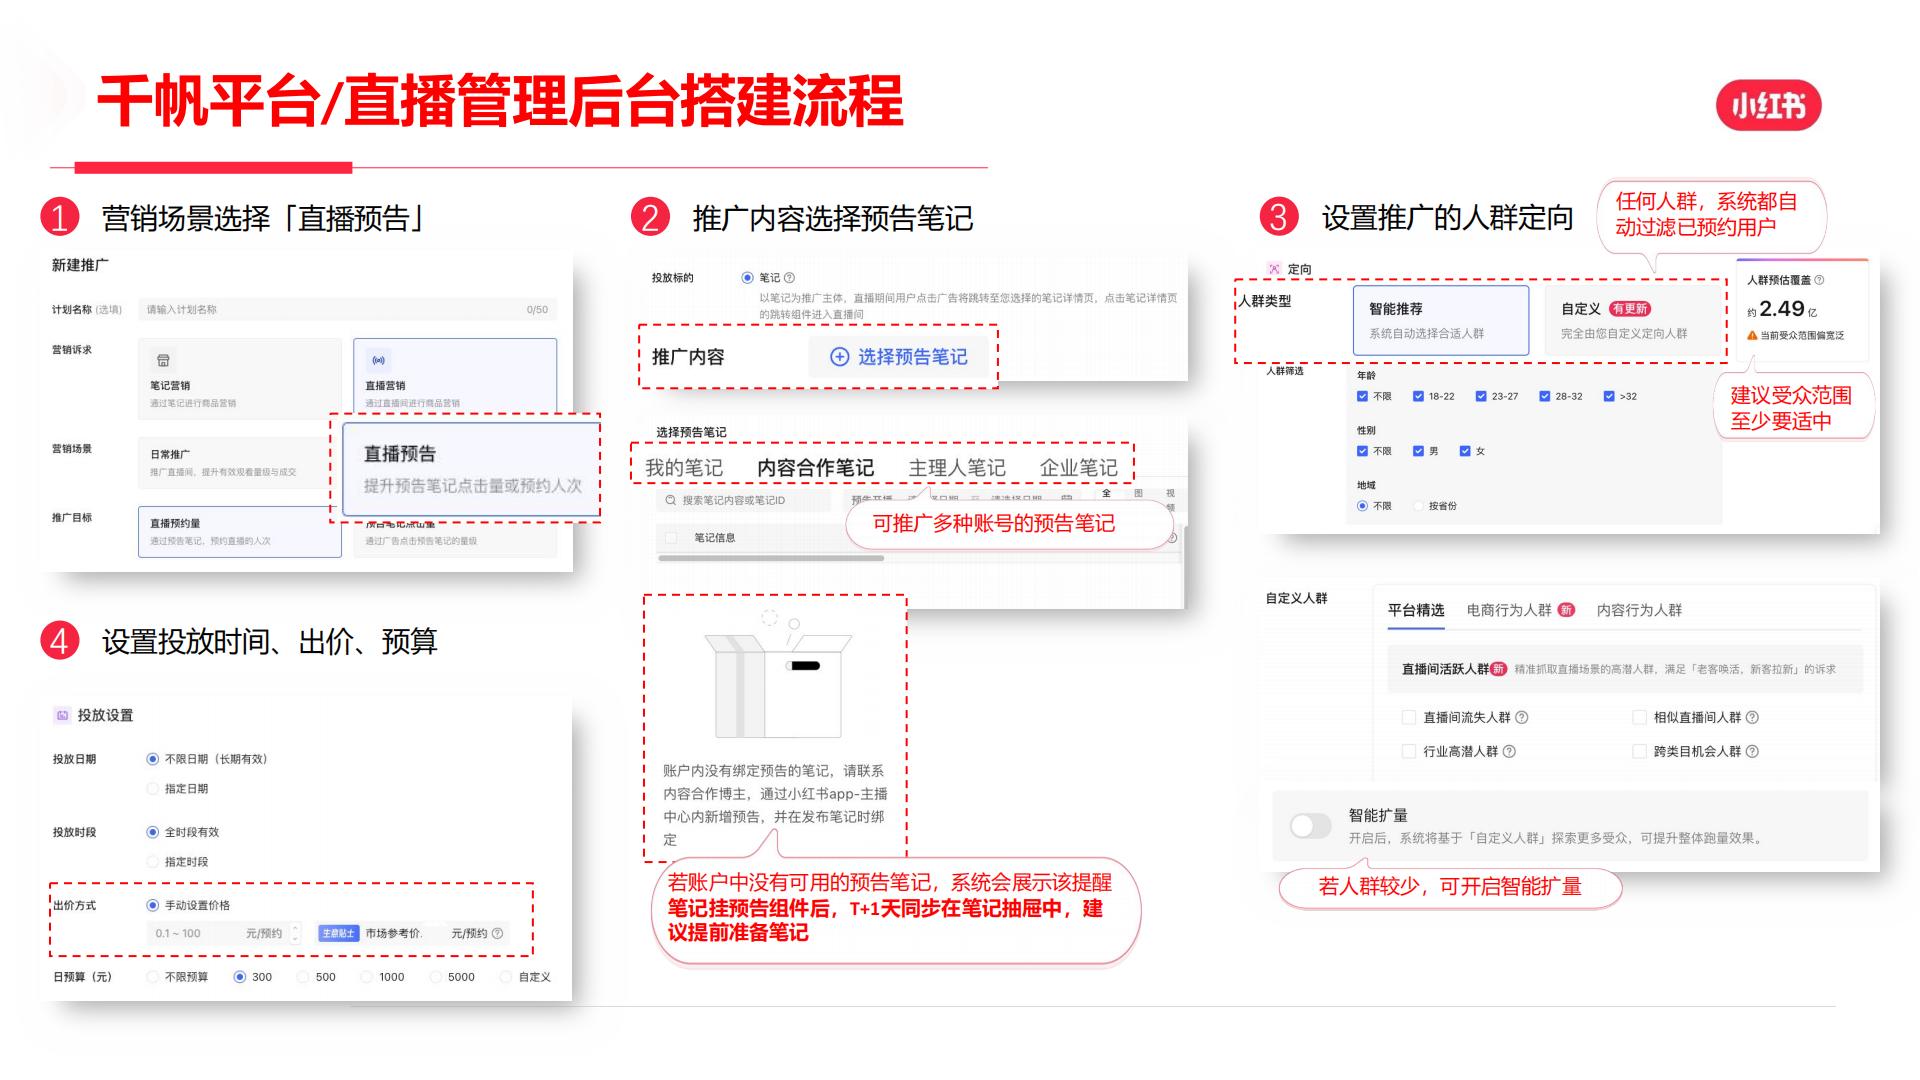Viewport: 1920px width, 1080px height.
Task: Click the 投放设置 section icon
Action: [x=62, y=715]
